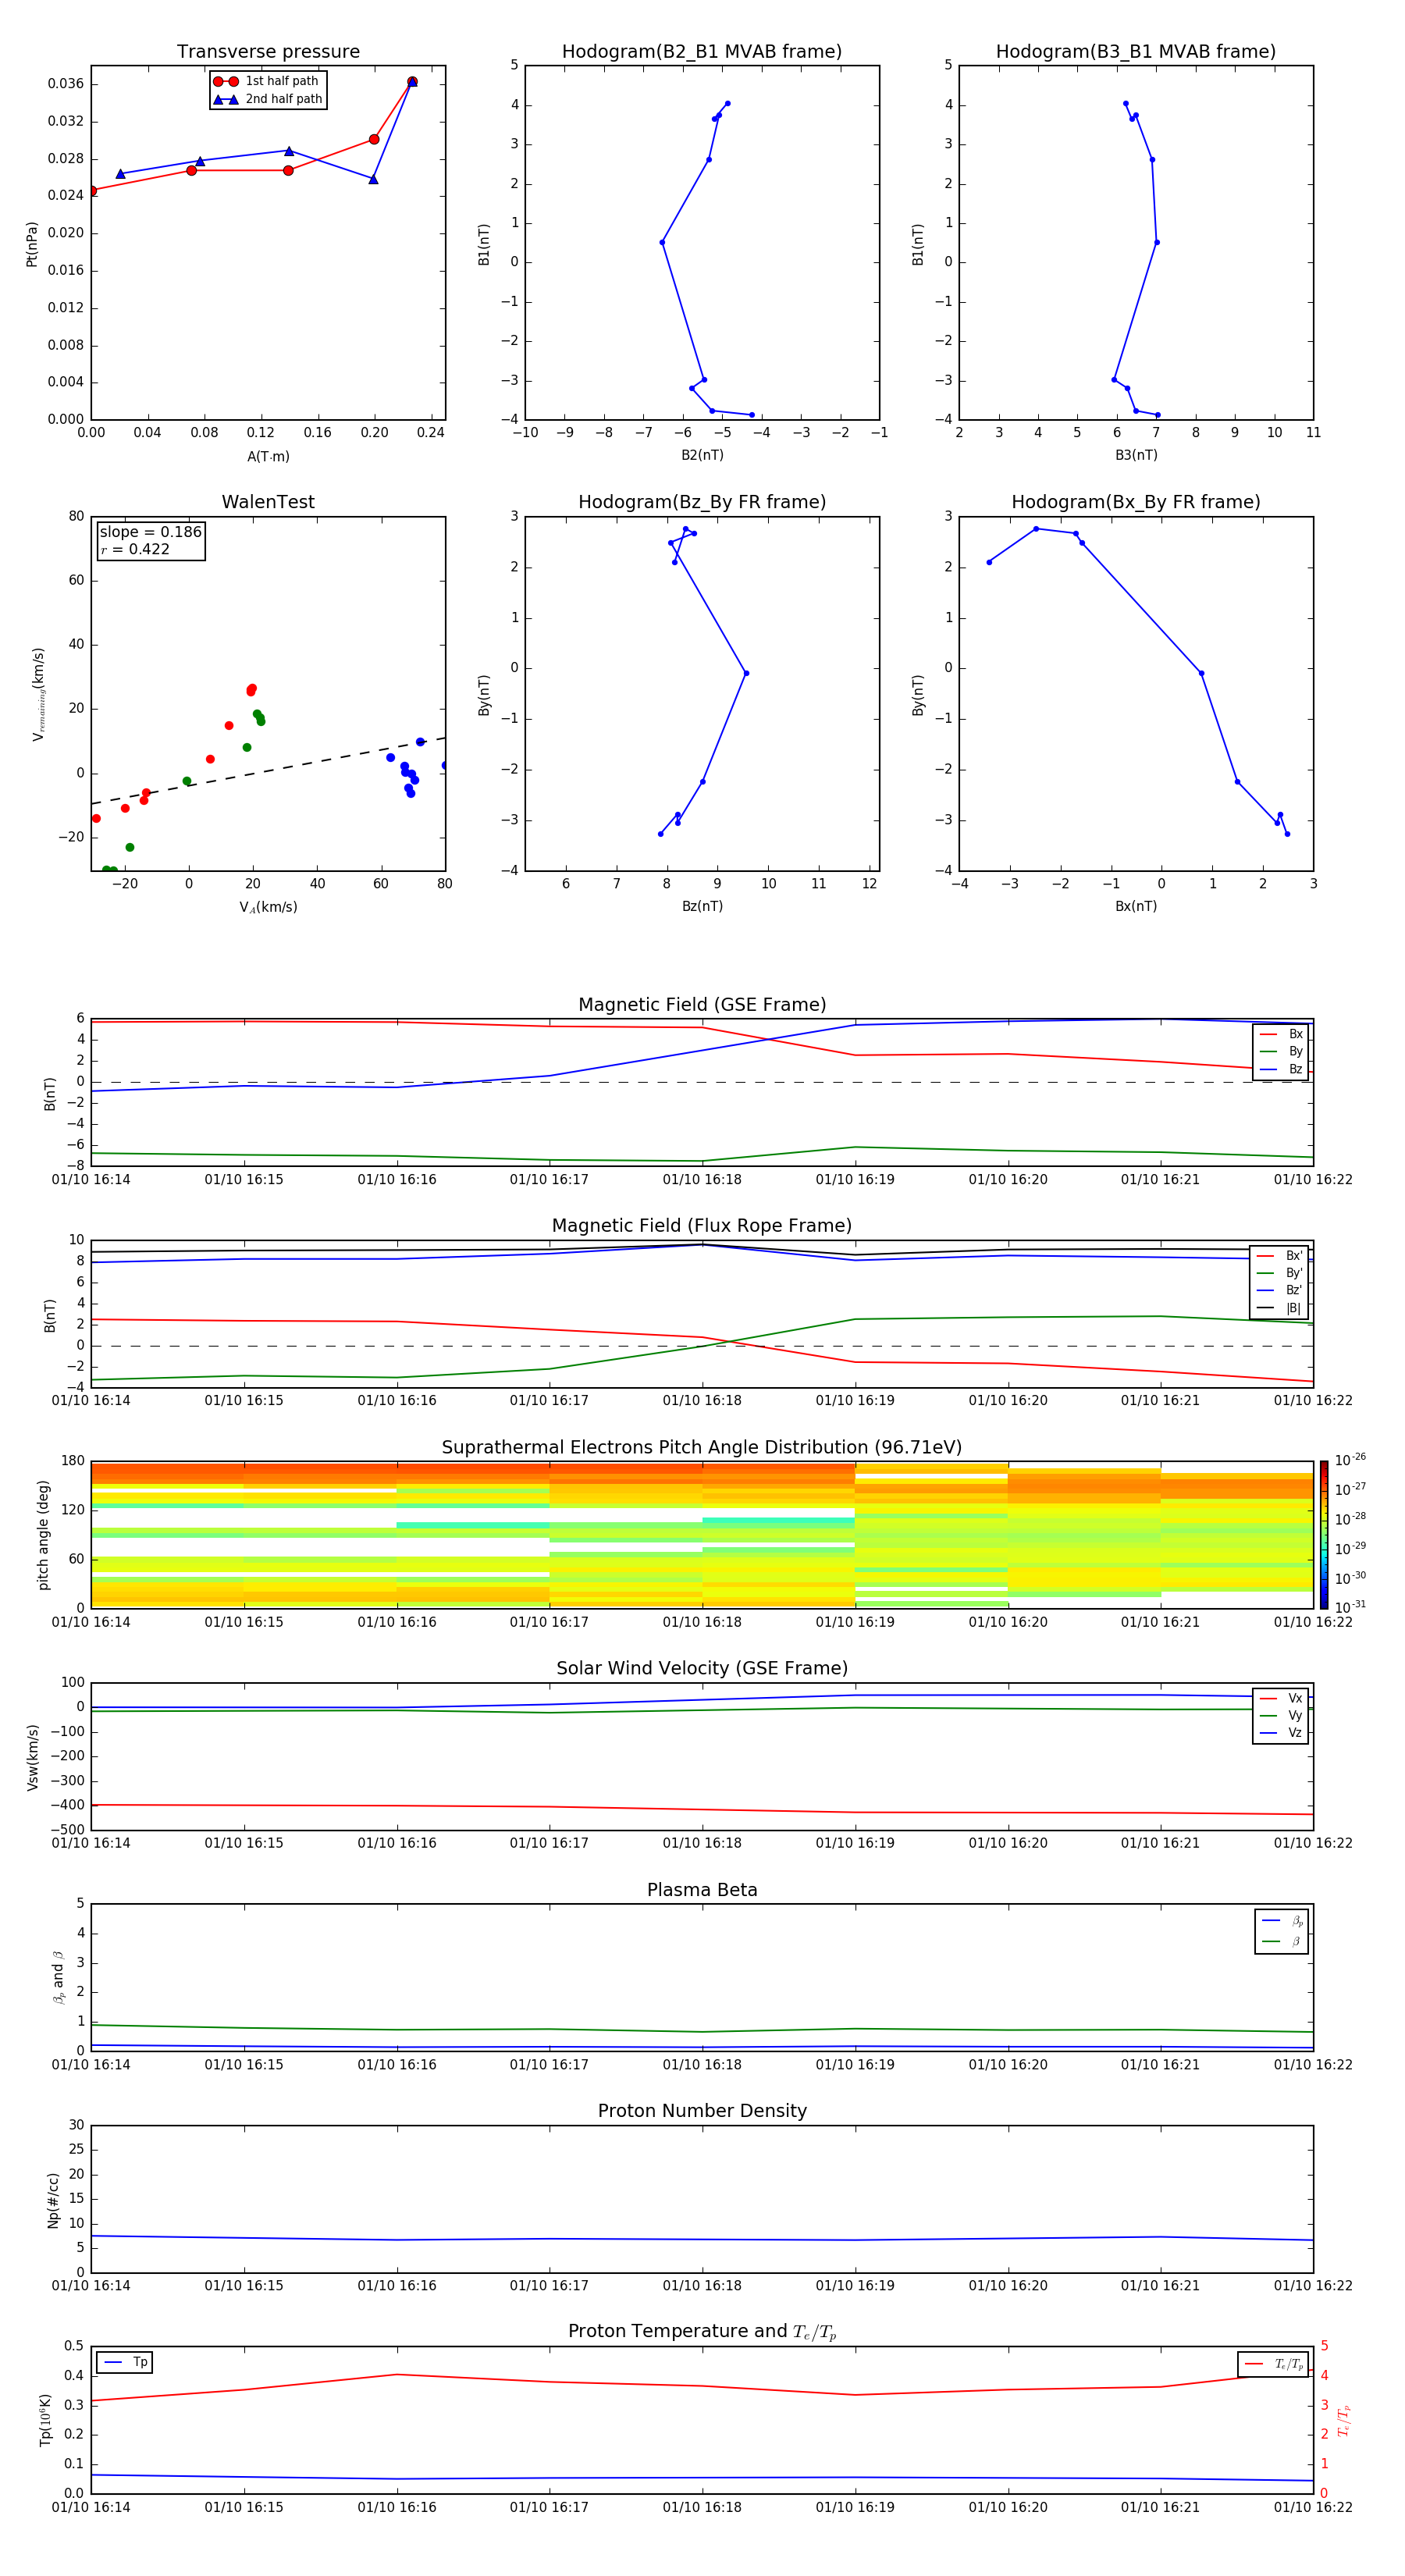Click the Te/Tp legend entry
Image resolution: width=1405 pixels, height=2576 pixels.
(1273, 2364)
